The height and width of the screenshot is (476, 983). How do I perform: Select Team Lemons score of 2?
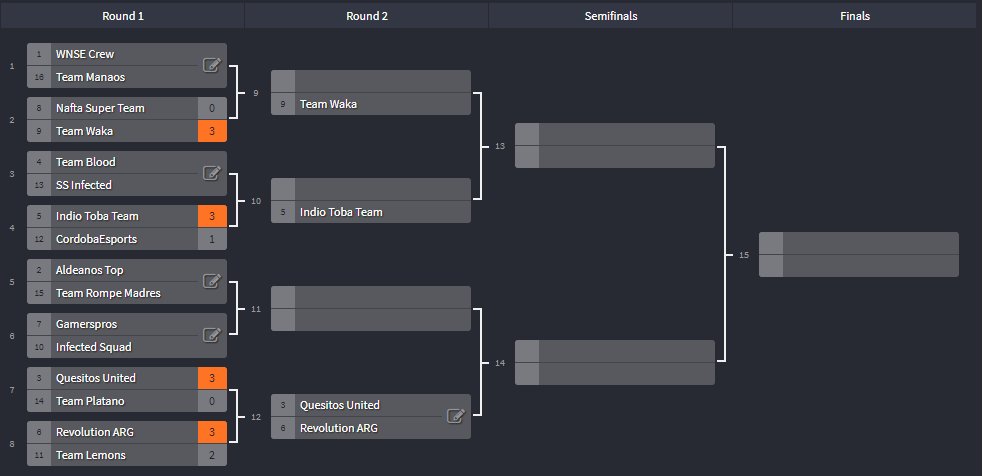[212, 455]
